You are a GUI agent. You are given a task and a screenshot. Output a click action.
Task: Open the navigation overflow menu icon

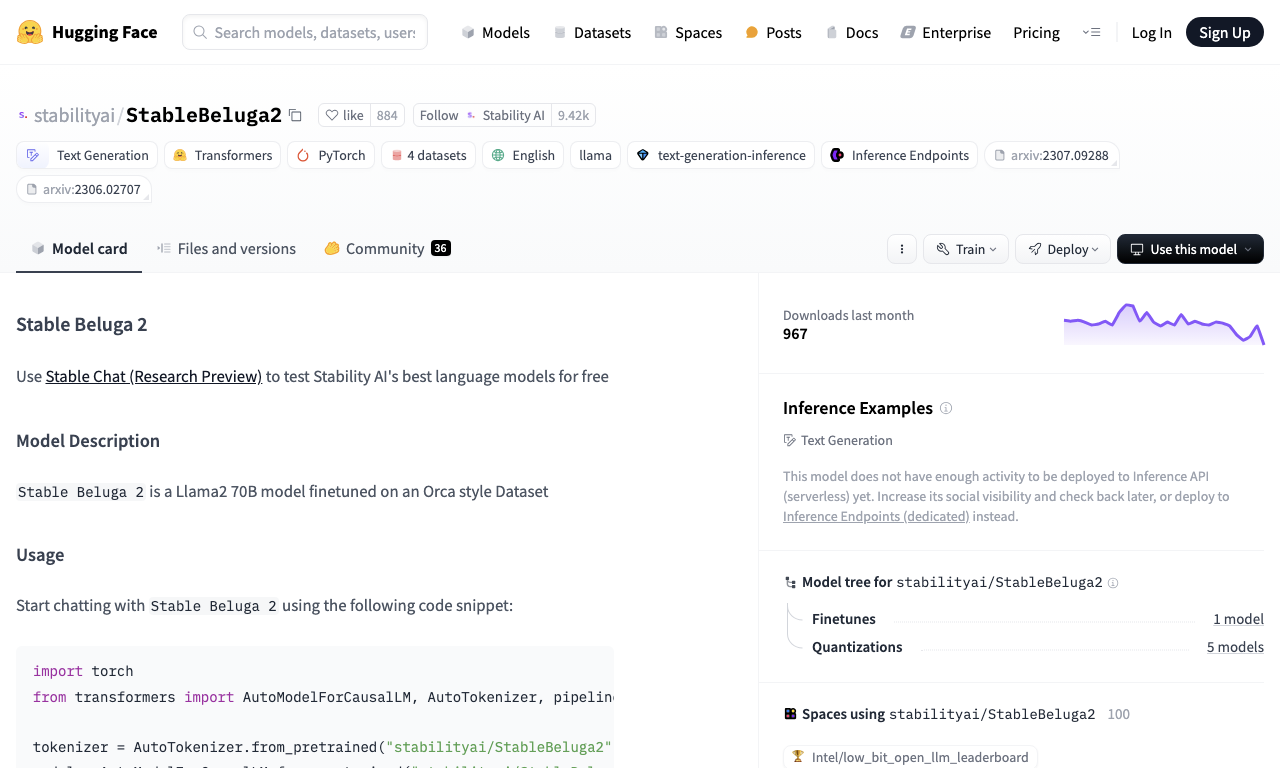coord(1091,32)
